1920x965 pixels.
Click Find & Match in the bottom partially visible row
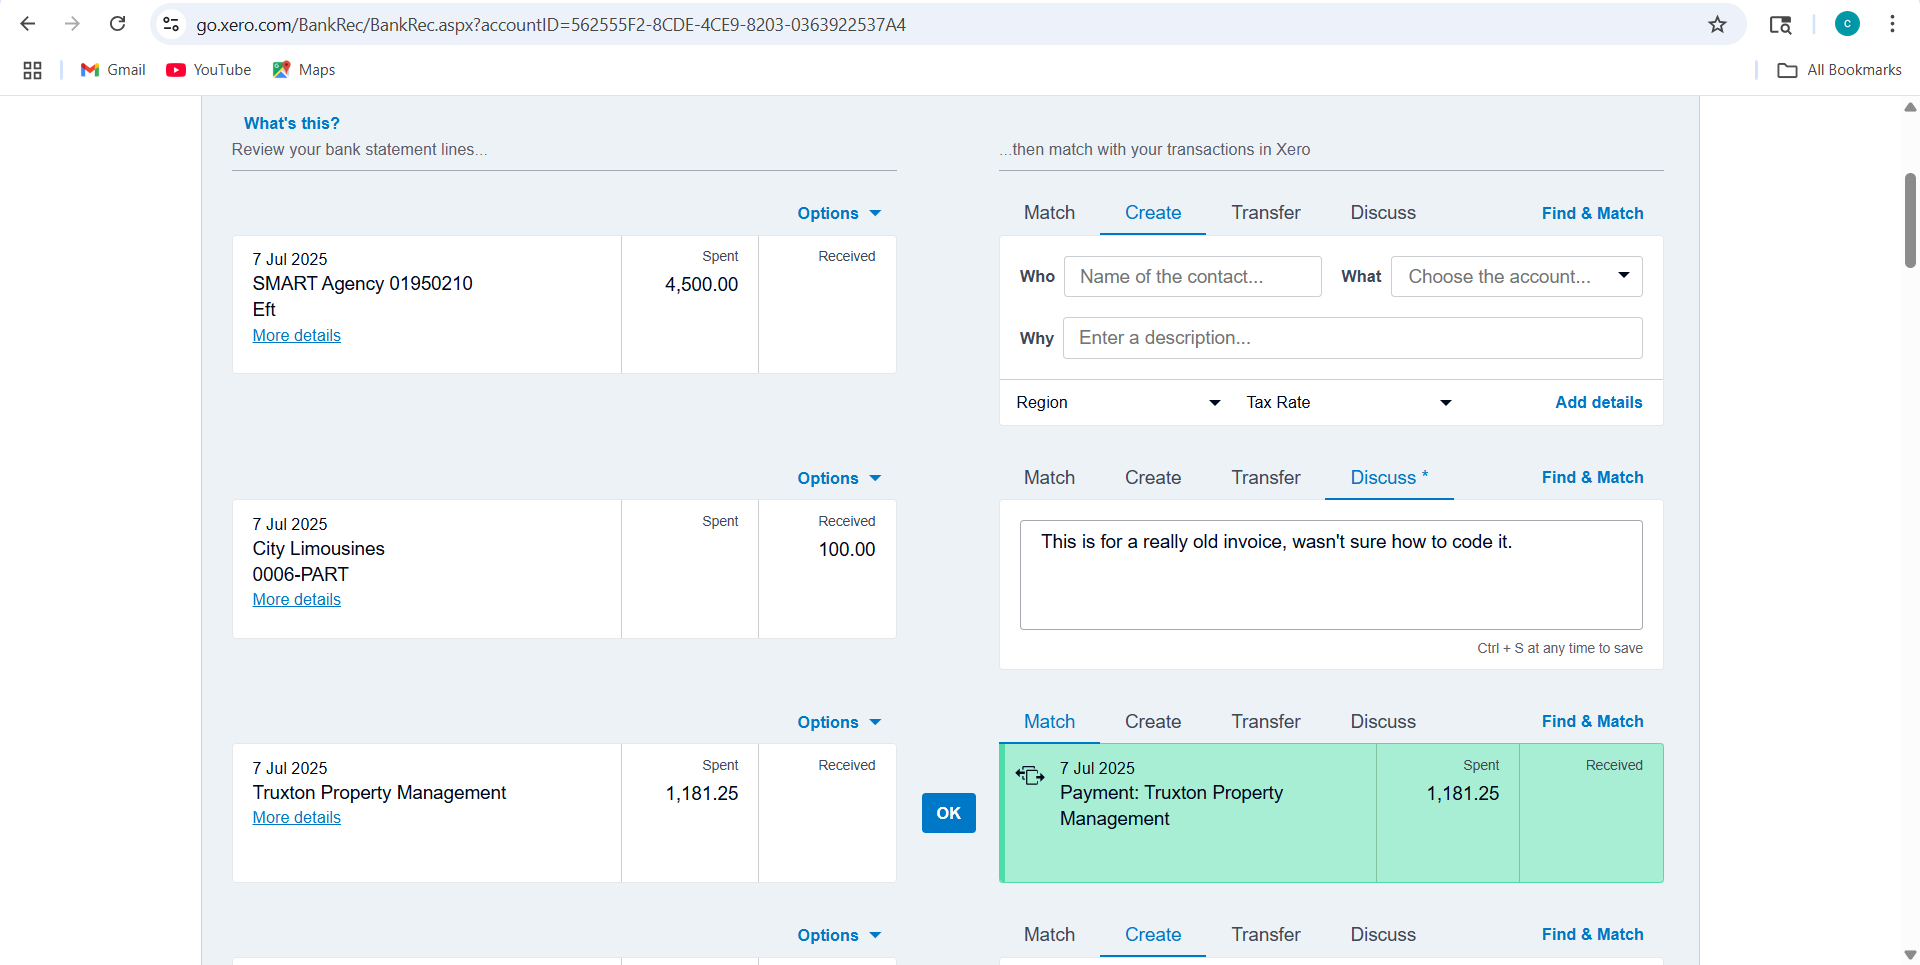pyautogui.click(x=1592, y=935)
